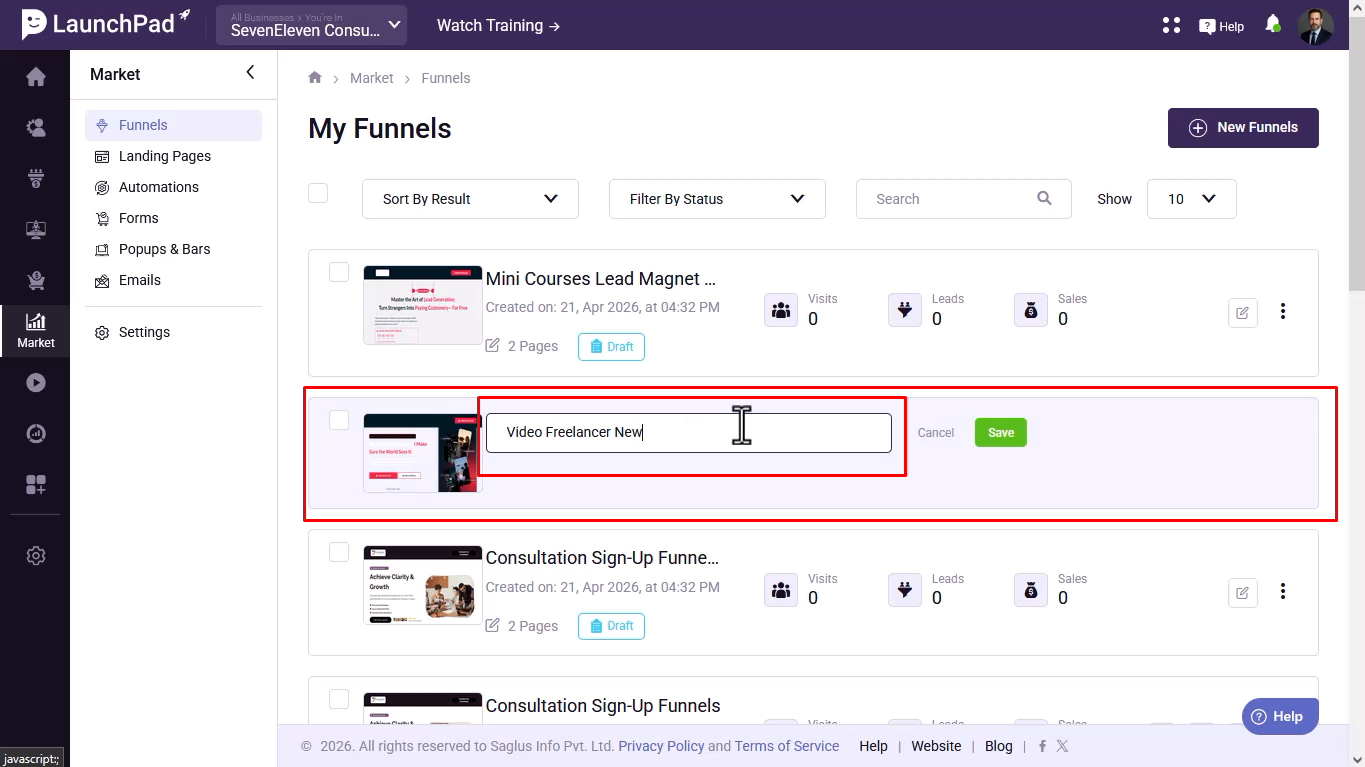
Task: Click the funnel name text field
Action: (688, 433)
